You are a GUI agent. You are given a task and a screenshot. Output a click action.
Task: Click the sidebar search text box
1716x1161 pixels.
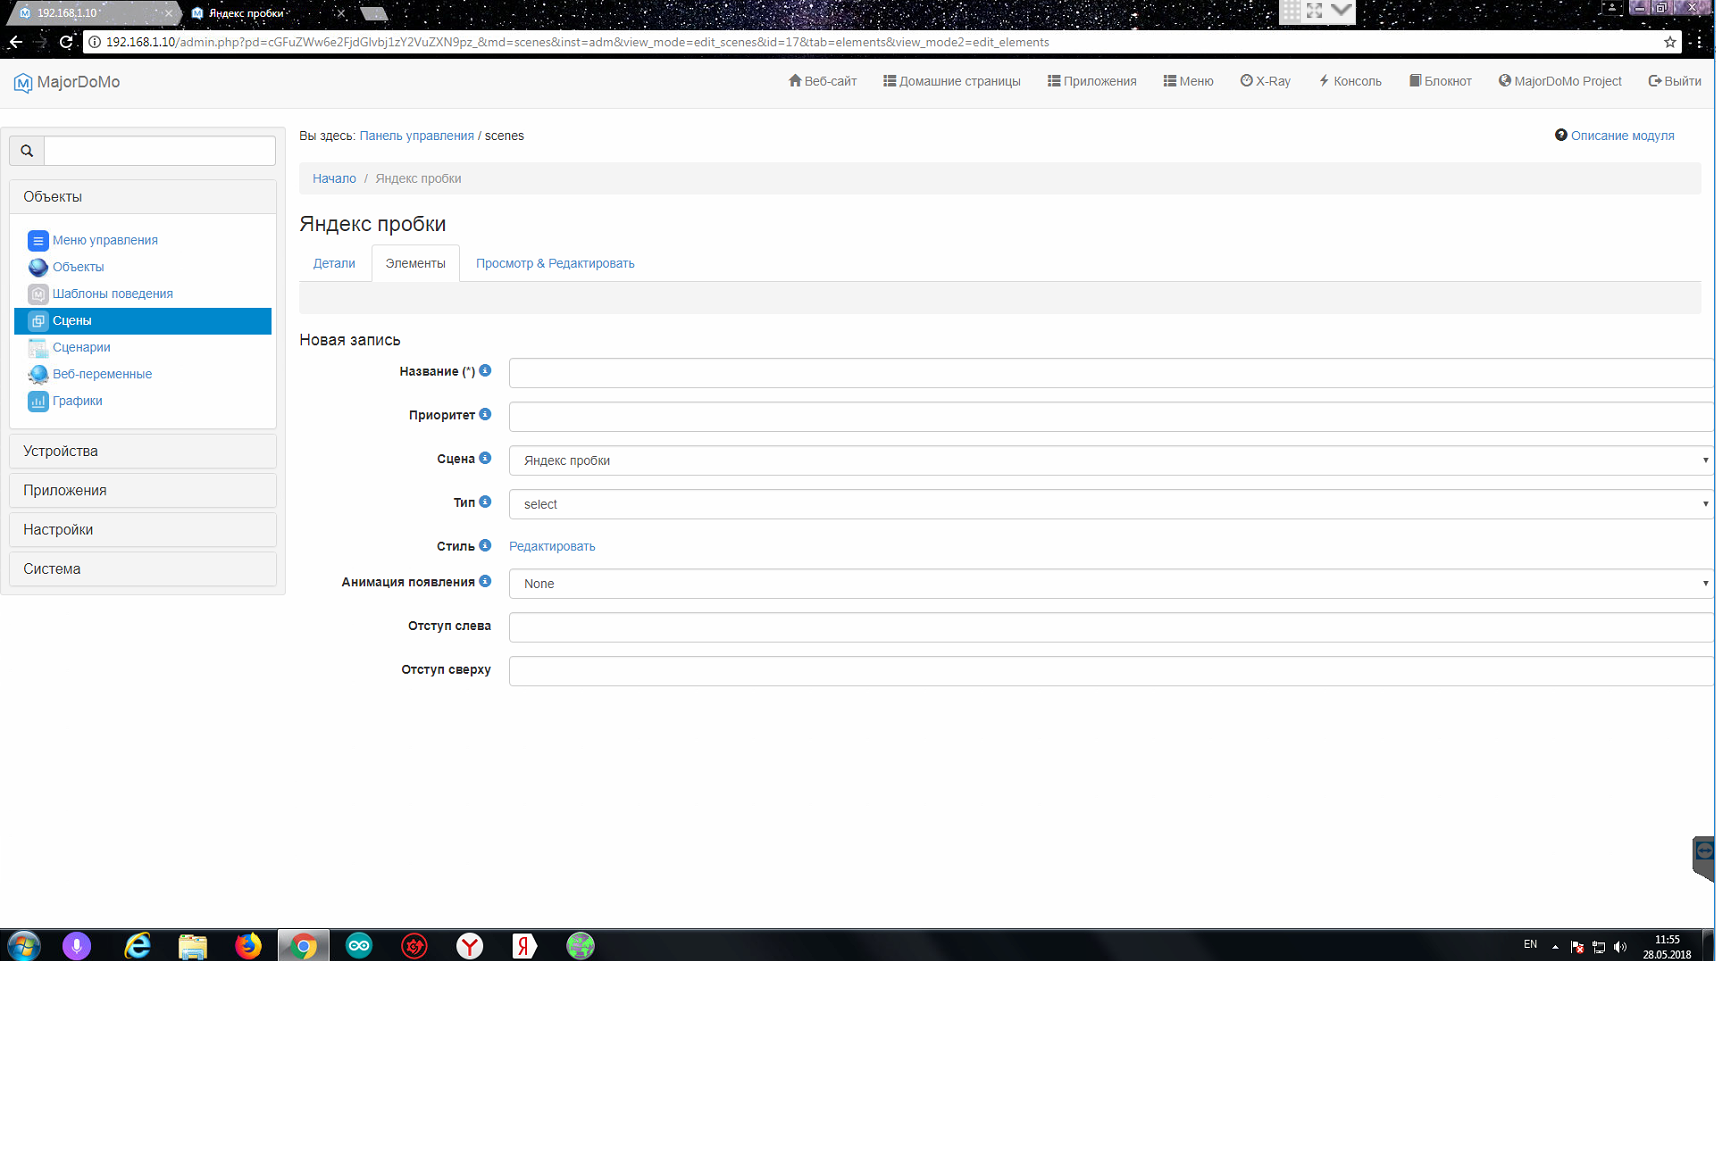point(160,151)
